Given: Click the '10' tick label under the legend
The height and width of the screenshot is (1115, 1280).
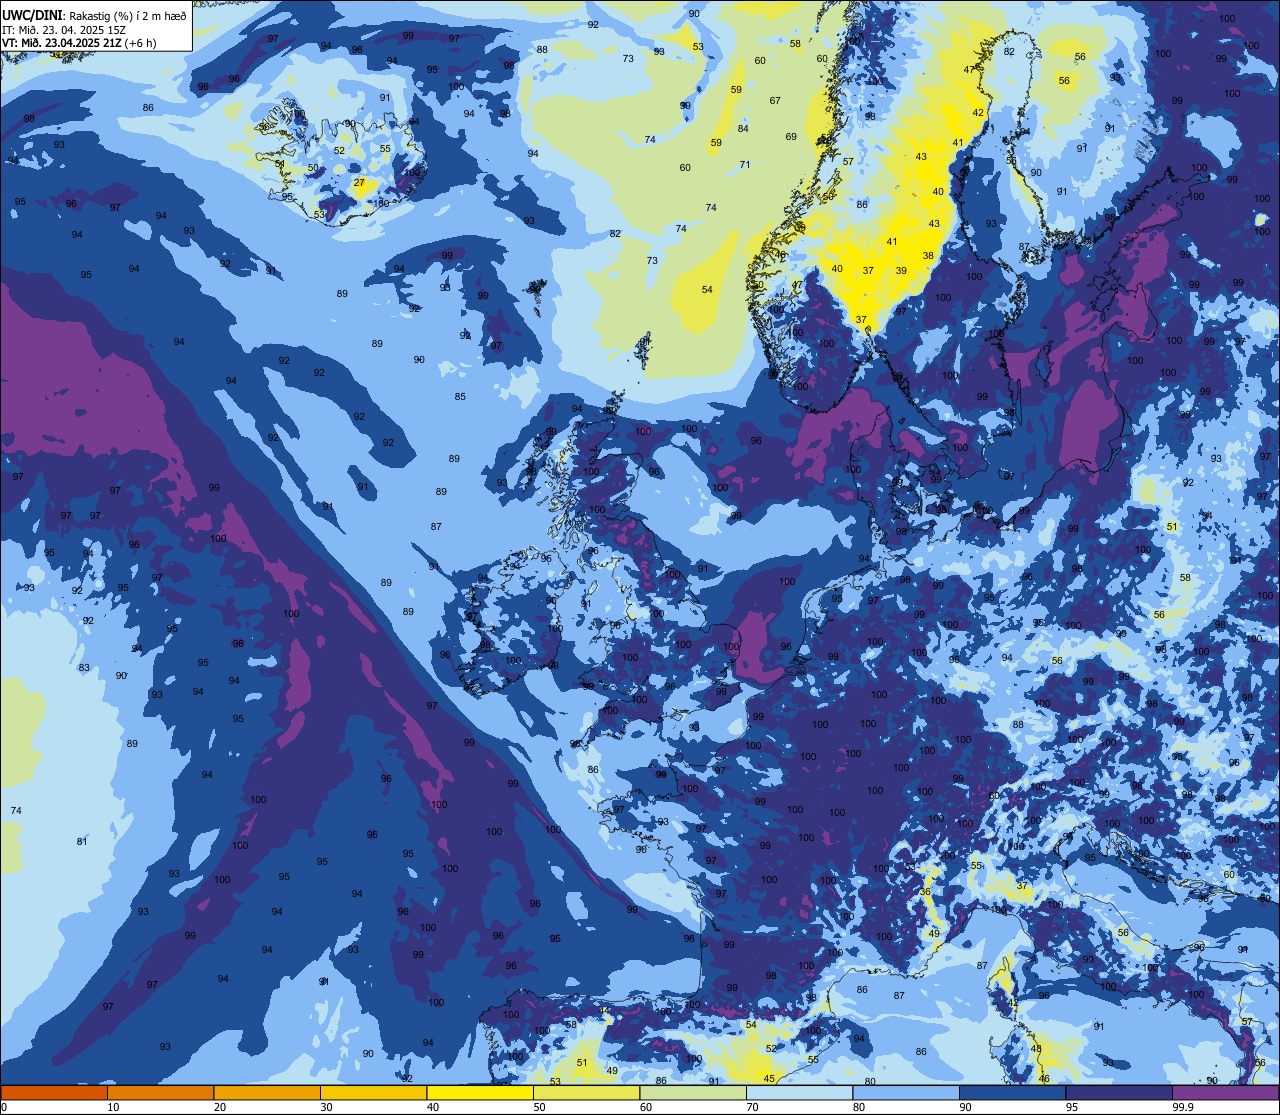Looking at the screenshot, I should [x=113, y=1107].
